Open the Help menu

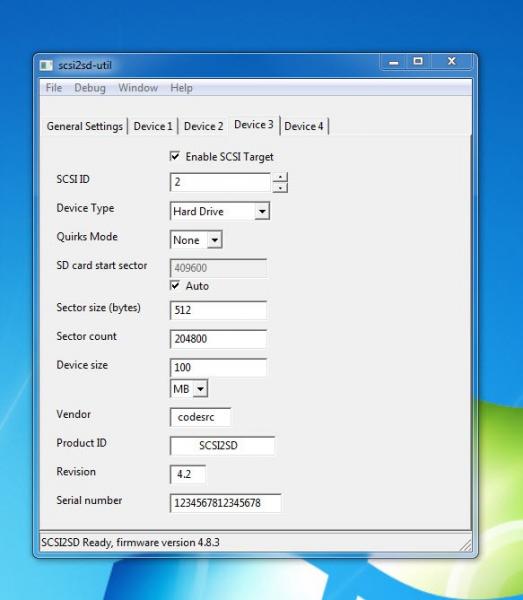coord(181,88)
